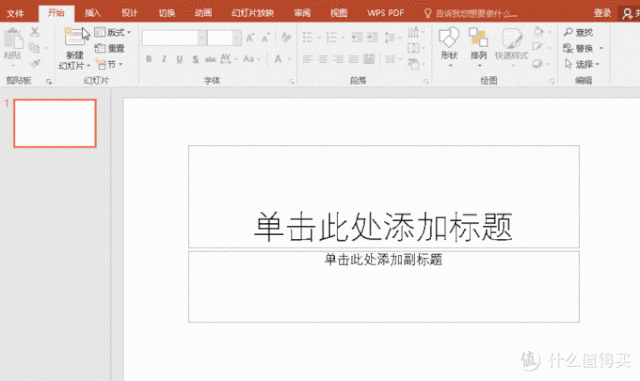The width and height of the screenshot is (640, 381).
Task: Click the Distributed alignment icon
Action: (369, 59)
